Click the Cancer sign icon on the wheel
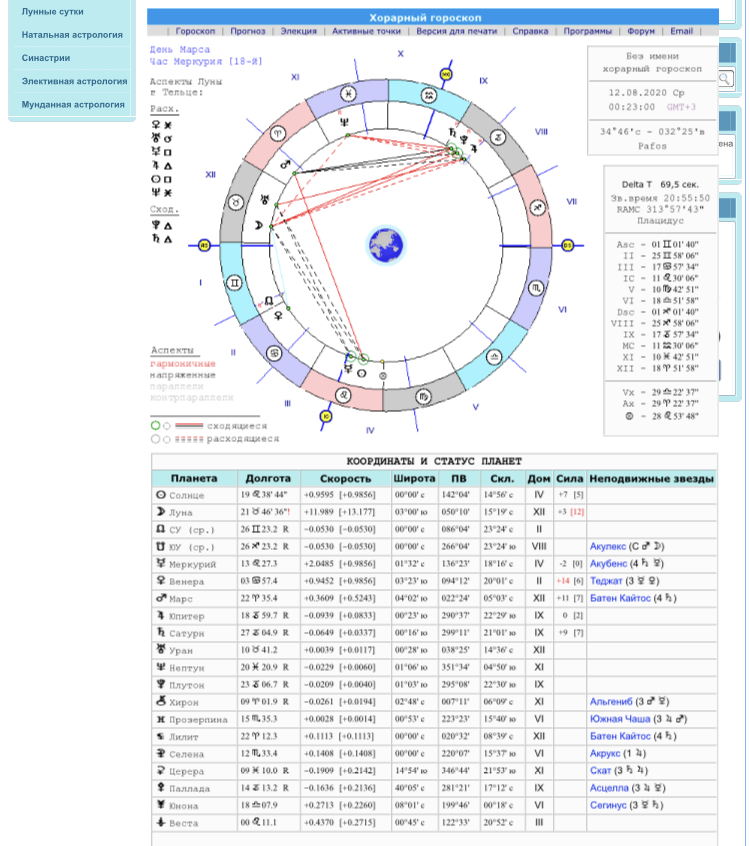 coord(275,353)
